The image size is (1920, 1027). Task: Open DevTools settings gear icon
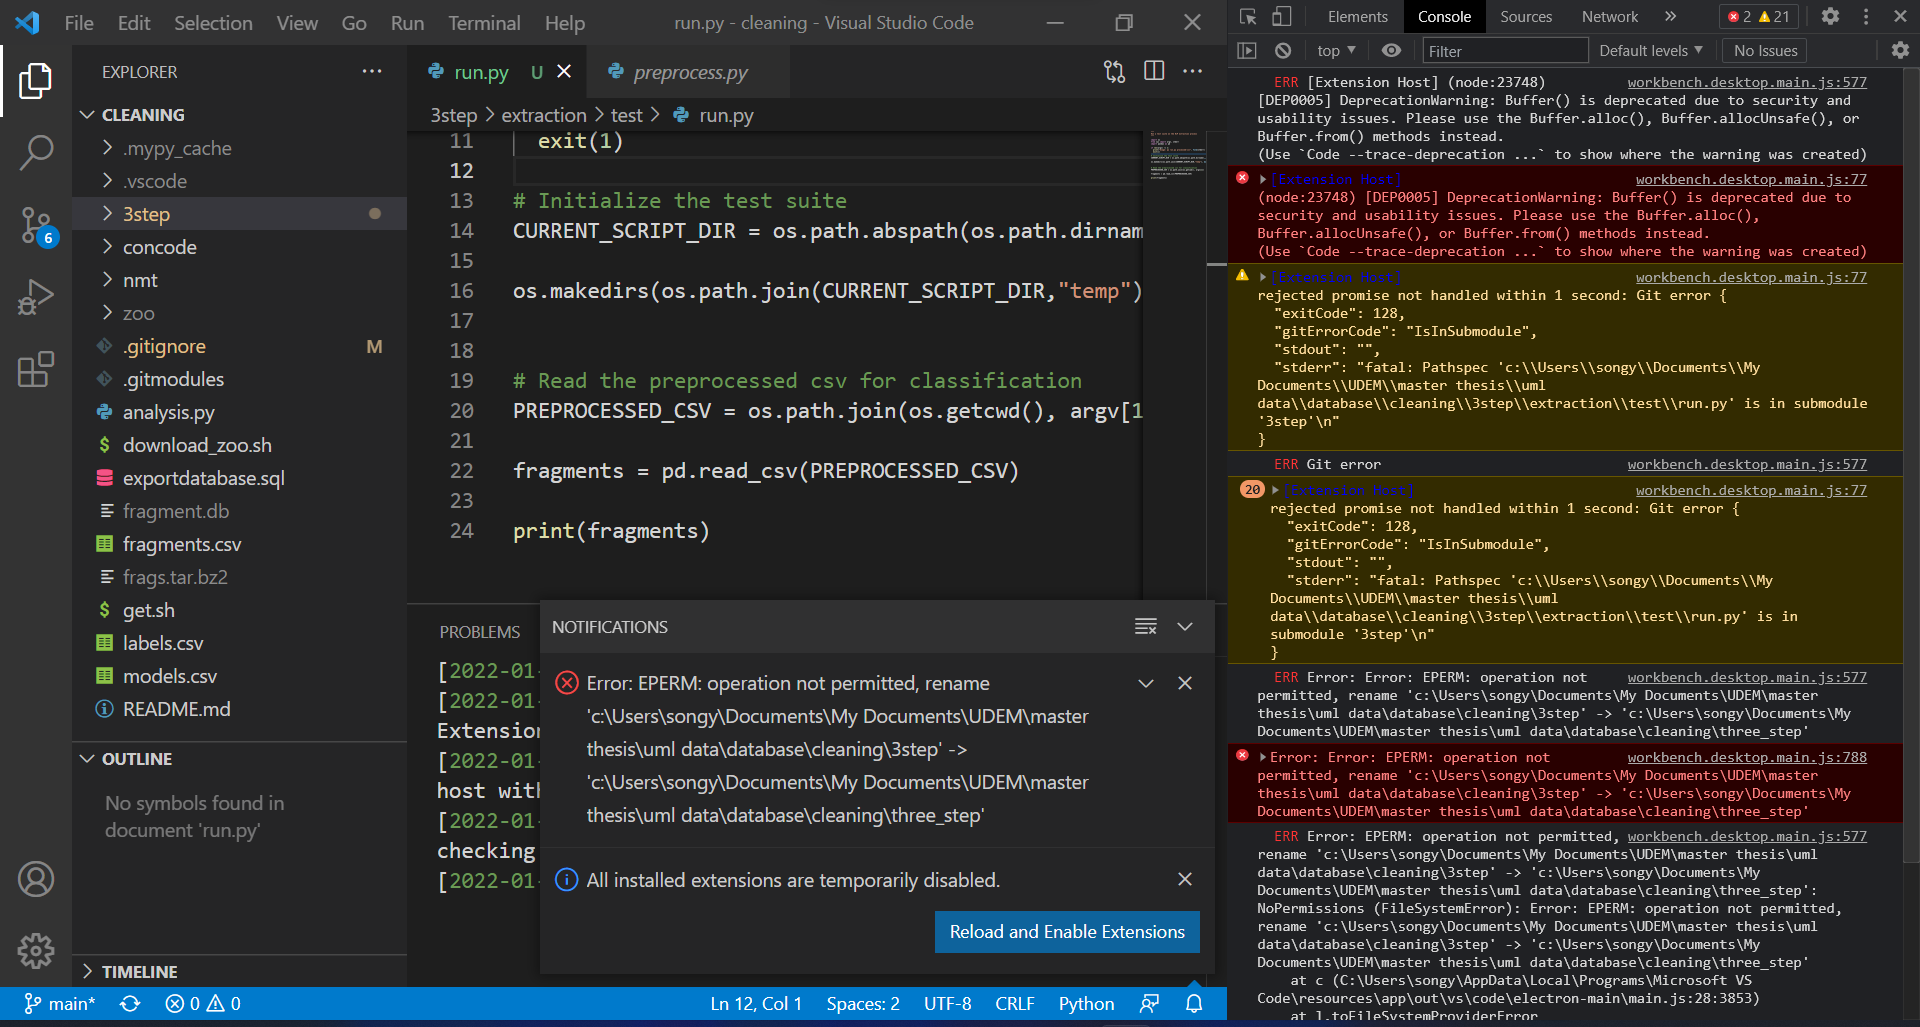point(1830,17)
